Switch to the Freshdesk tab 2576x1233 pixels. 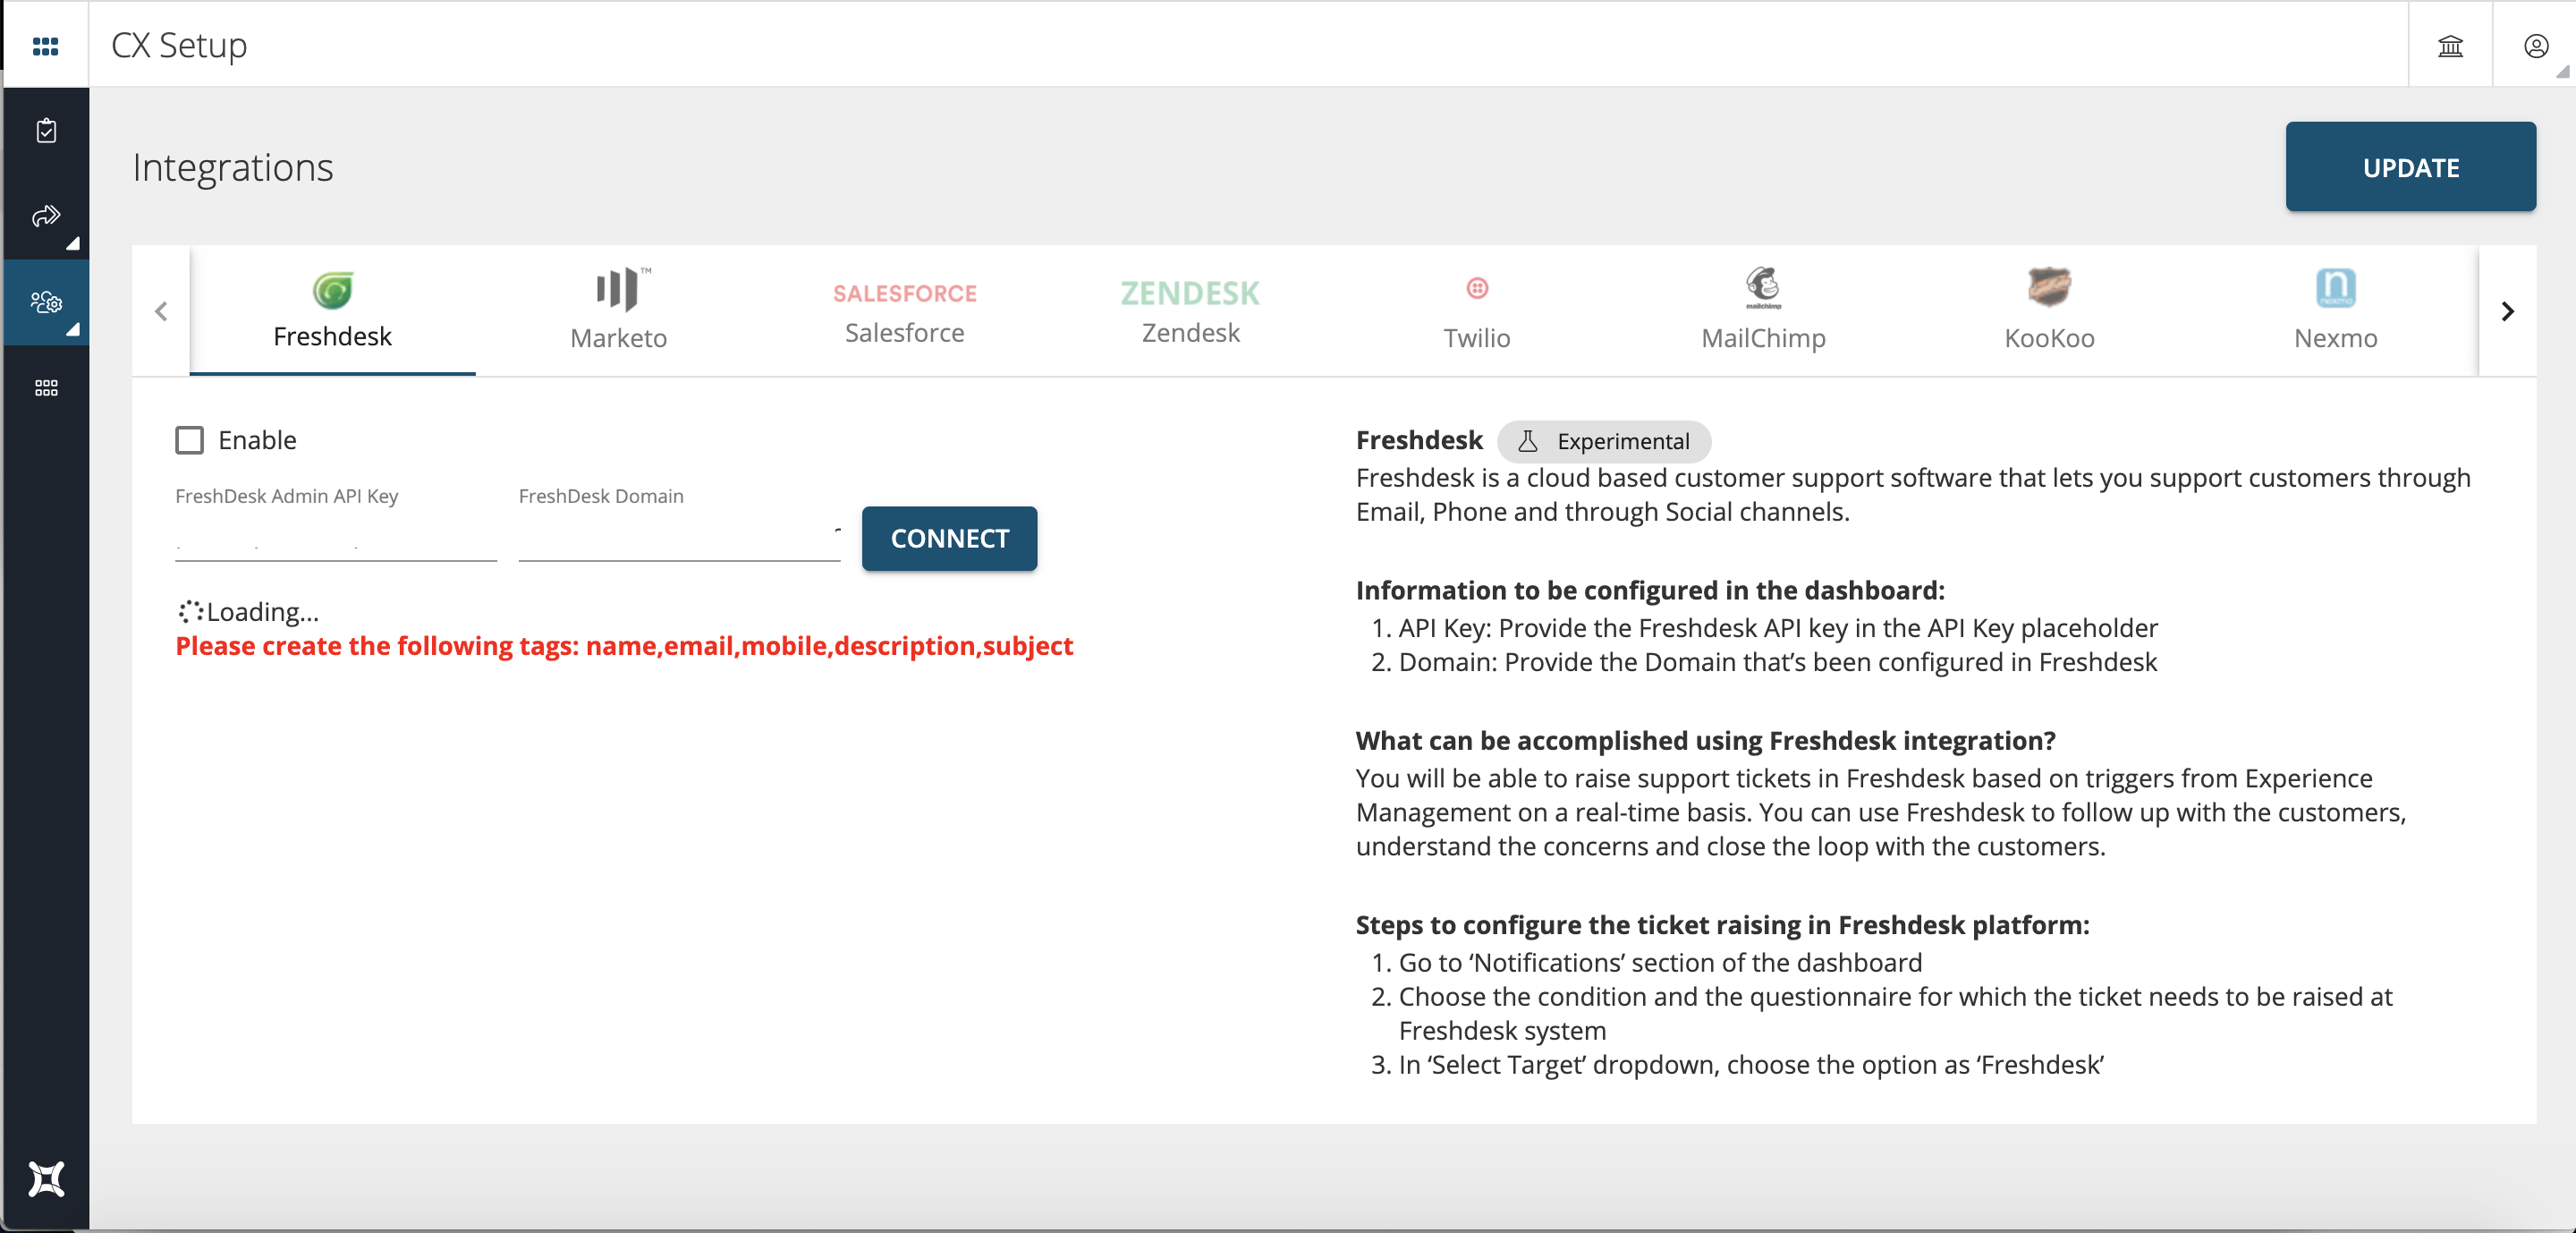click(332, 311)
